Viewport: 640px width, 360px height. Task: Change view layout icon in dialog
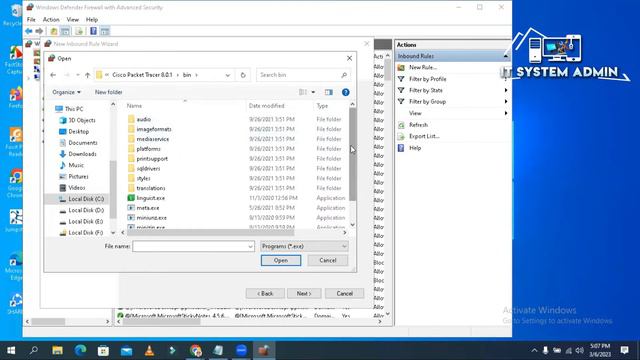pos(303,92)
